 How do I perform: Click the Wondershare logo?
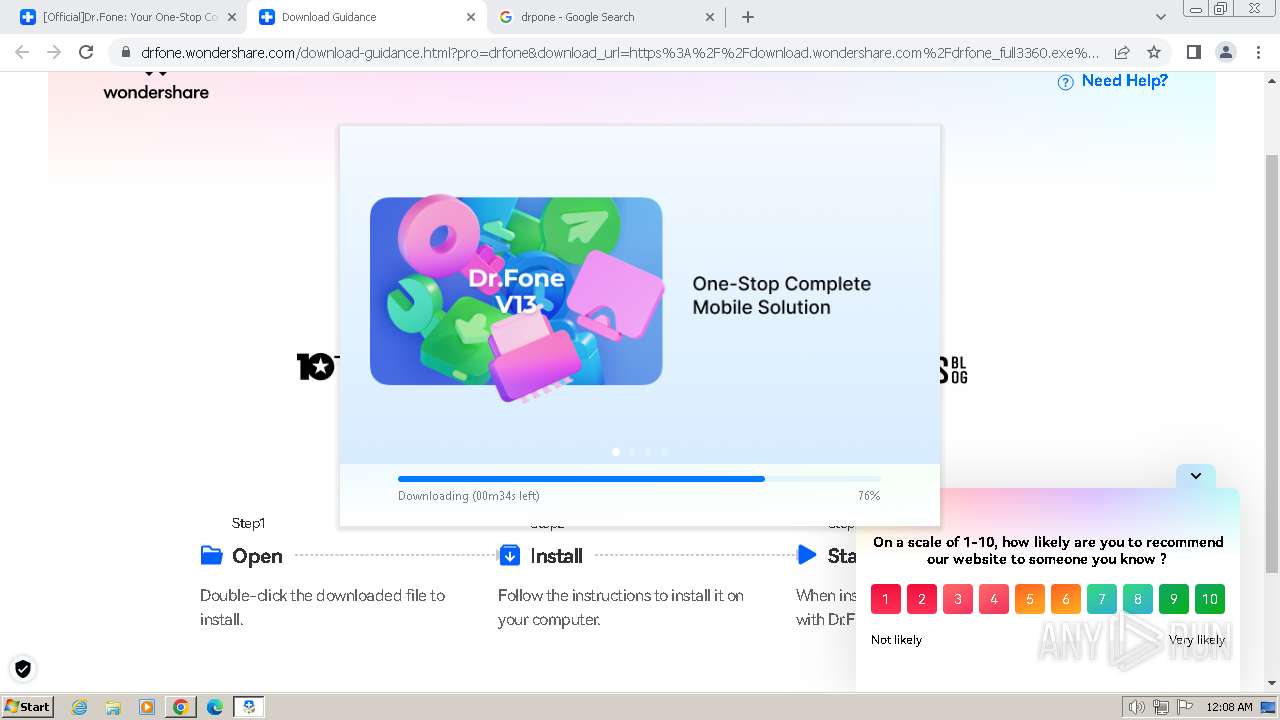[x=156, y=86]
